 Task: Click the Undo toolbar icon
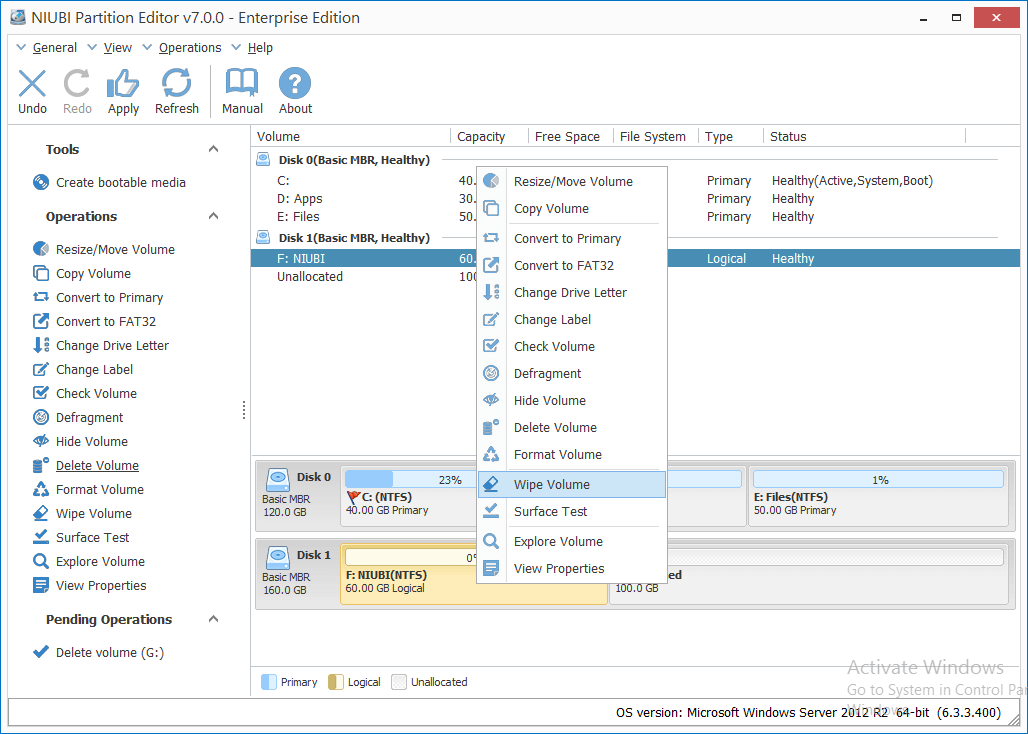pyautogui.click(x=32, y=83)
